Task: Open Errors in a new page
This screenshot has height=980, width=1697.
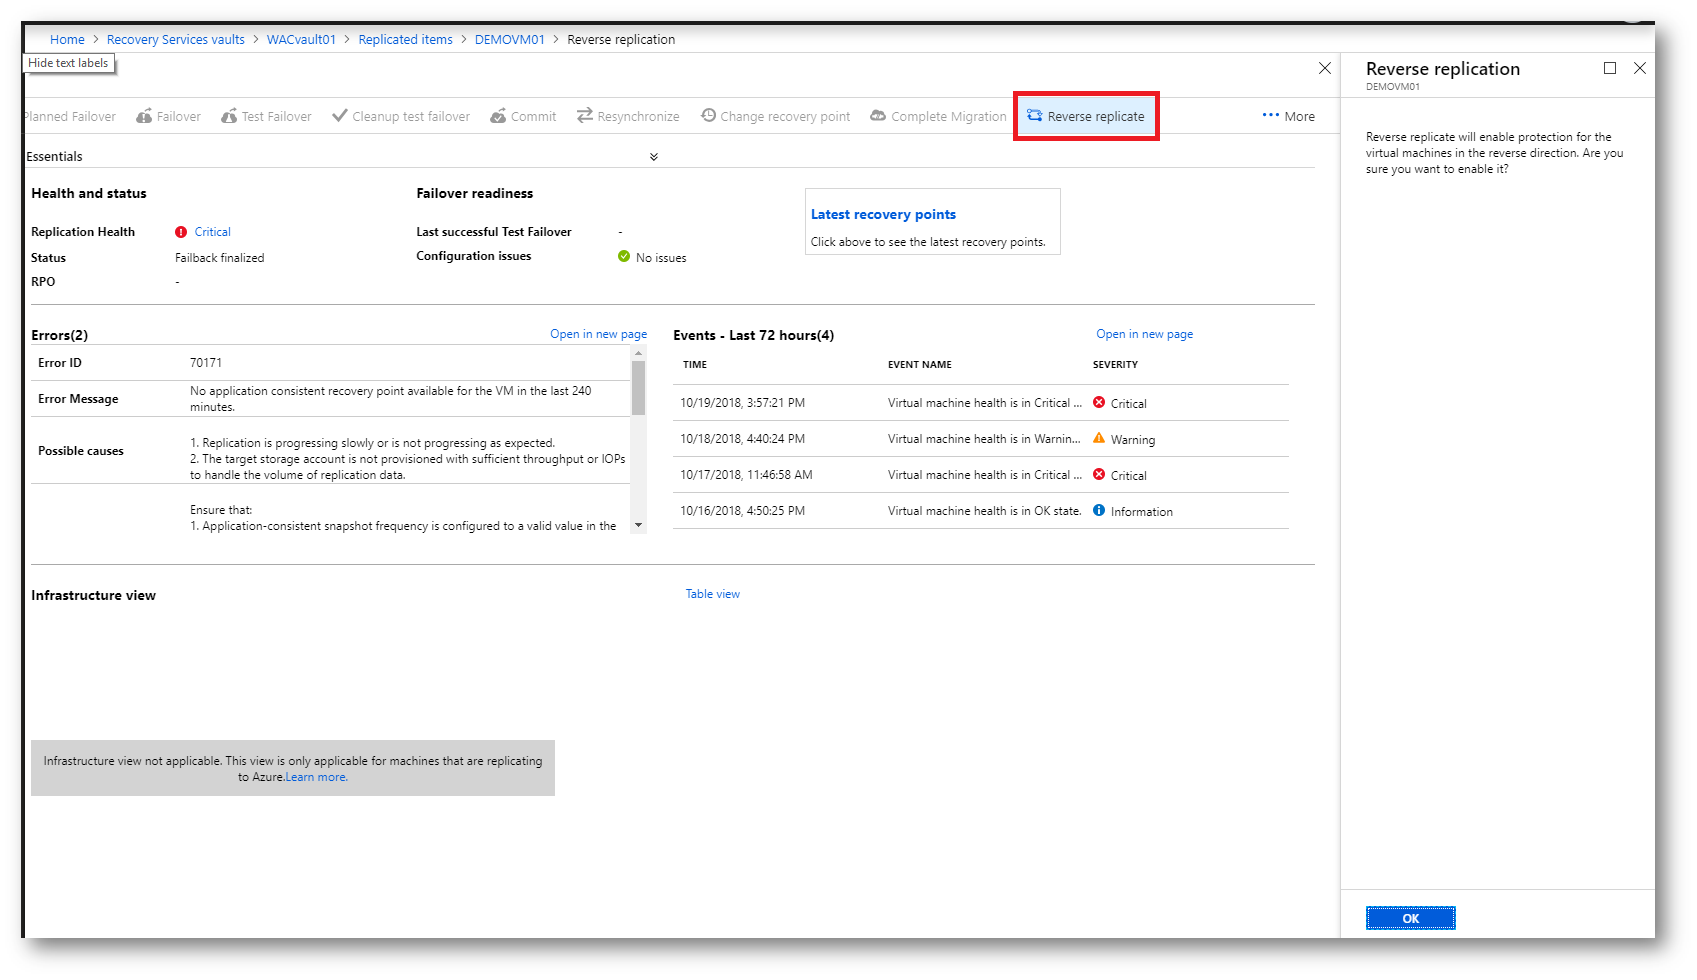Action: click(x=598, y=334)
